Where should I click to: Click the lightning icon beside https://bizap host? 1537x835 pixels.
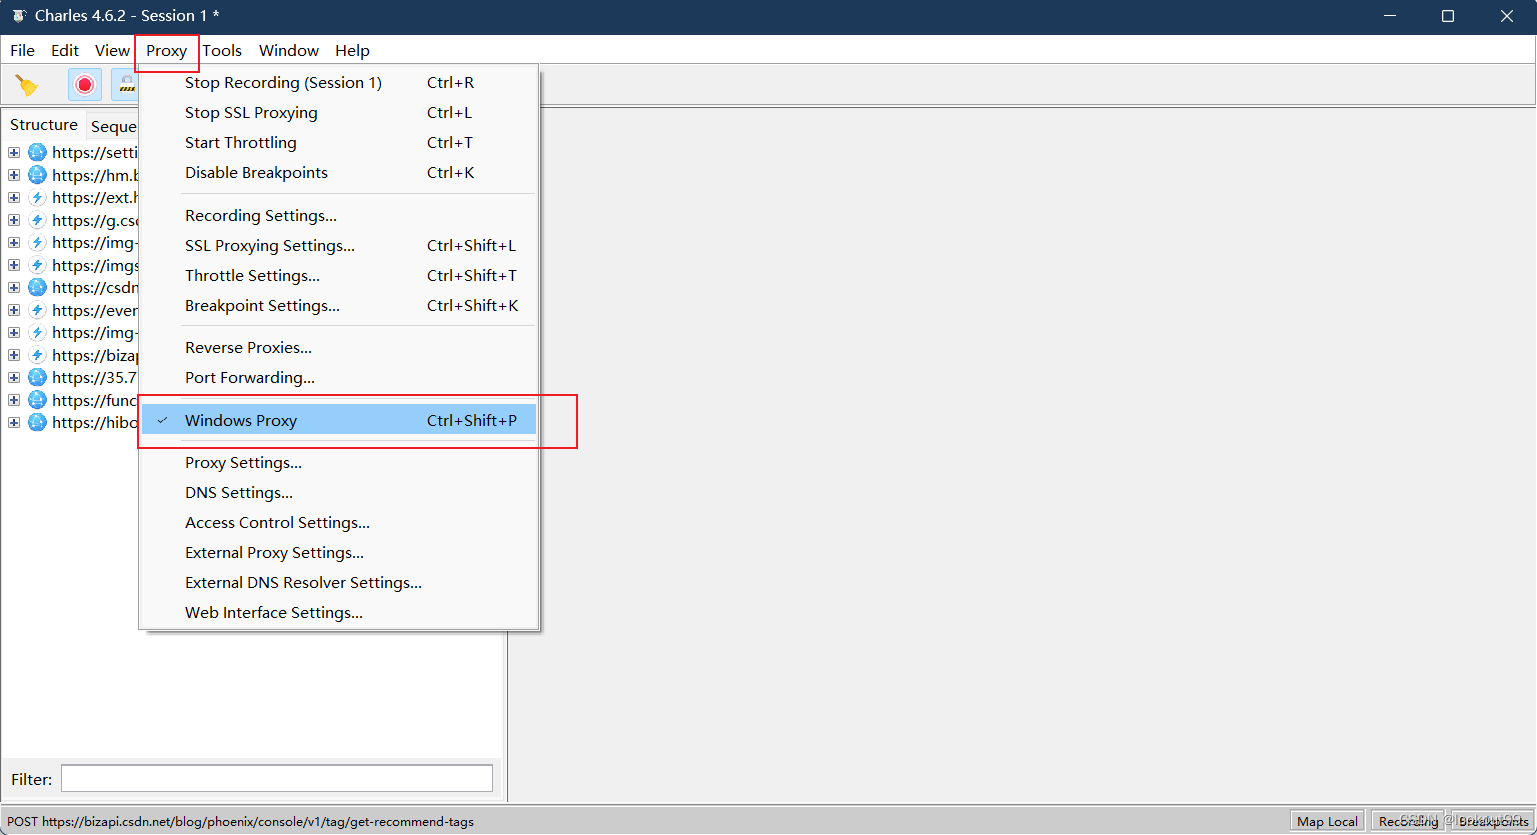(x=37, y=355)
